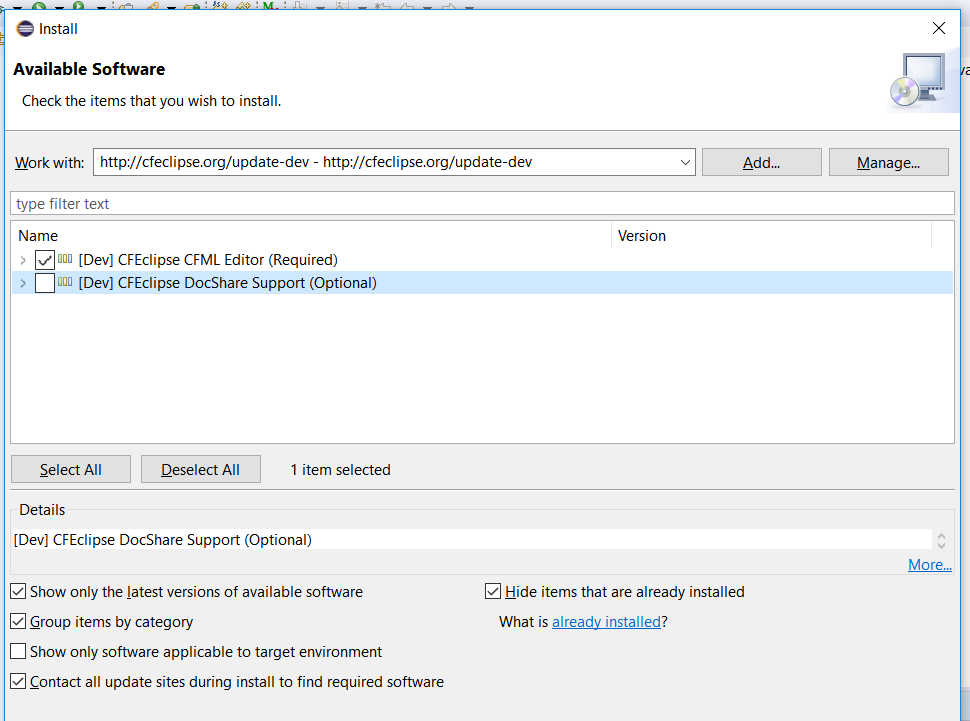The image size is (970, 721).
Task: Click the Eclipse logo in the Install dialog title bar
Action: (x=24, y=28)
